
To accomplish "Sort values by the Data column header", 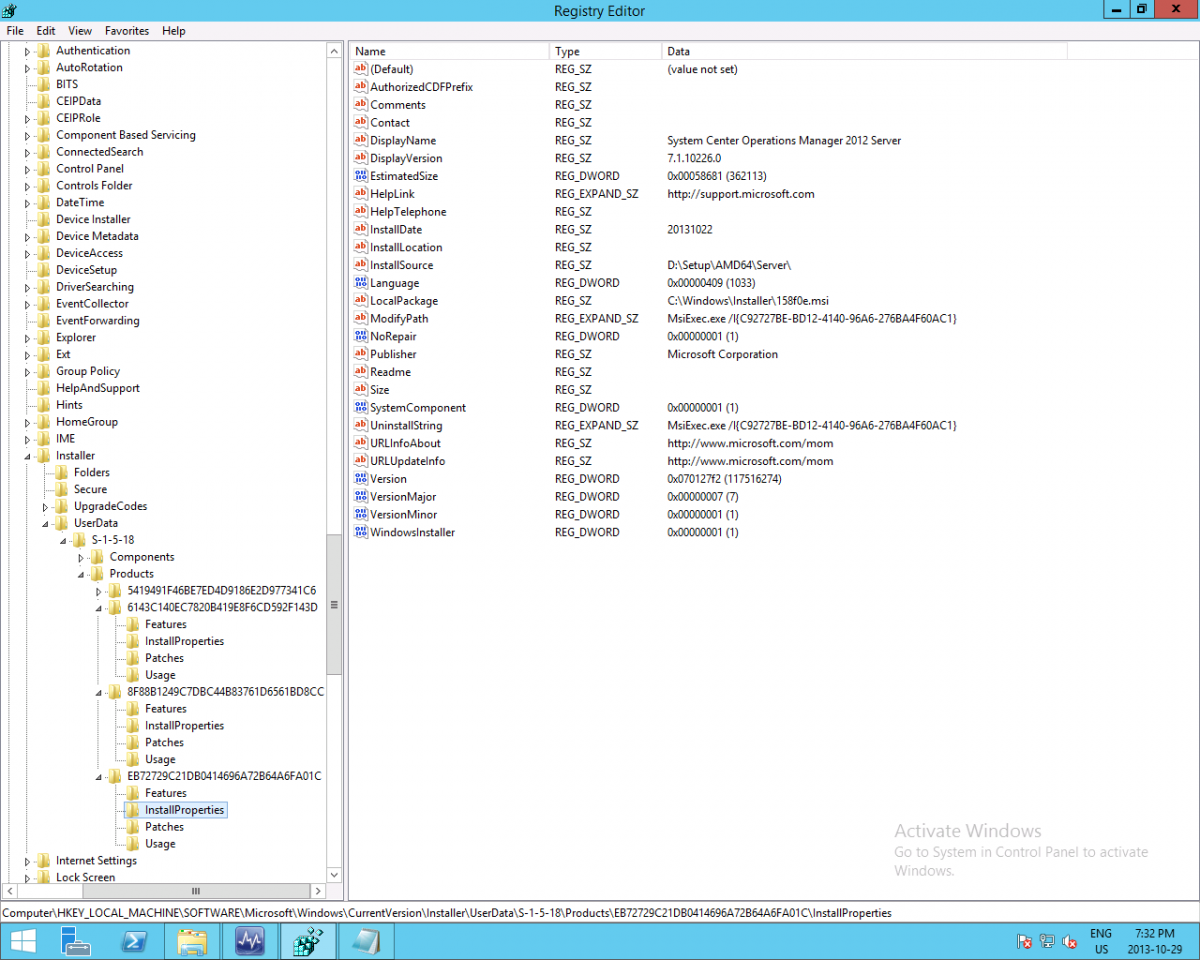I will pos(864,51).
